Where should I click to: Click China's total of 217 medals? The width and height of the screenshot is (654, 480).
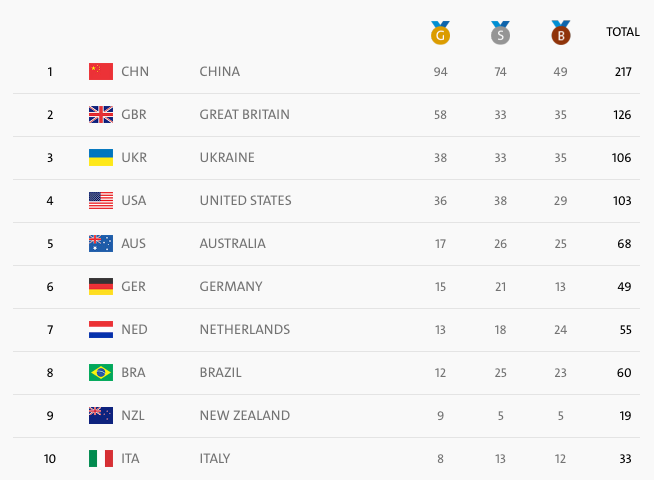tap(622, 71)
